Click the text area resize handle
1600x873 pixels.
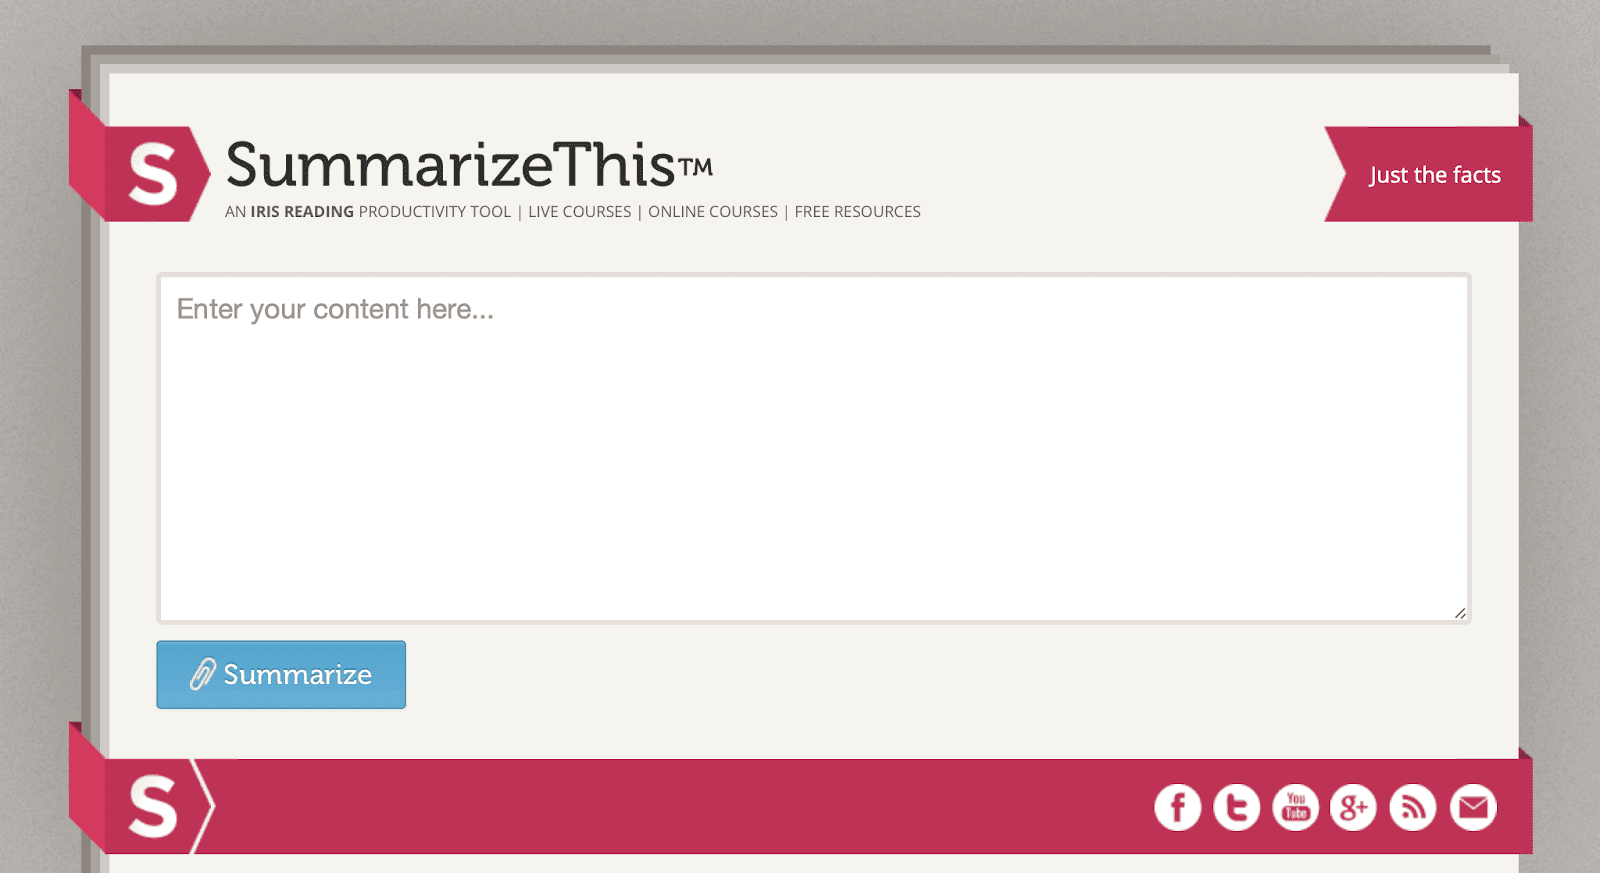1460,613
